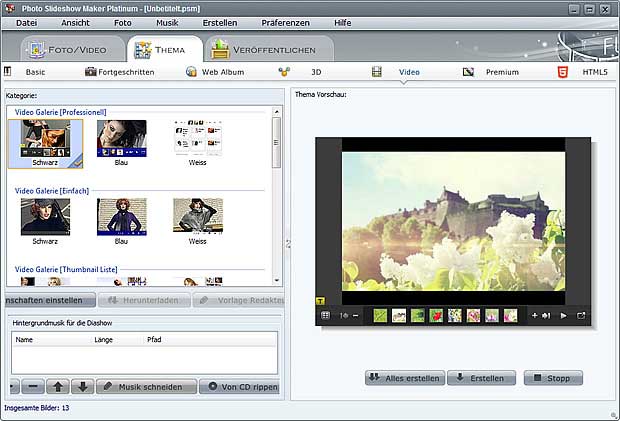
Task: Click the Alles erstellen button
Action: pyautogui.click(x=405, y=378)
